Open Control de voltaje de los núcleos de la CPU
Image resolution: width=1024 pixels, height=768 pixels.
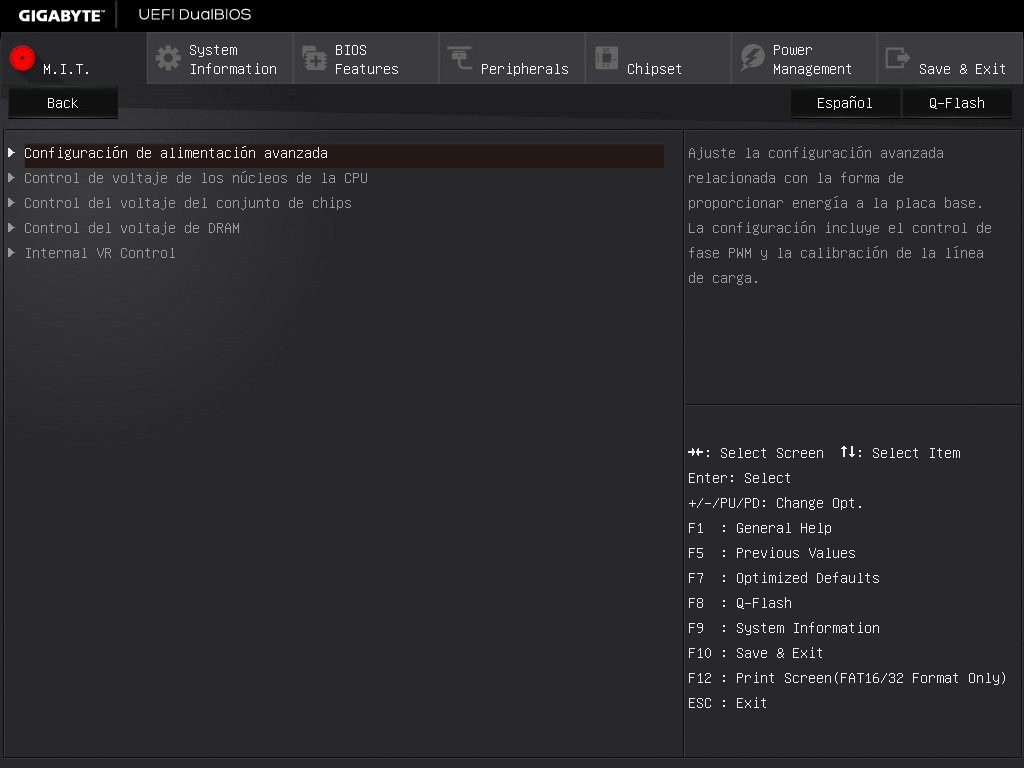[196, 178]
